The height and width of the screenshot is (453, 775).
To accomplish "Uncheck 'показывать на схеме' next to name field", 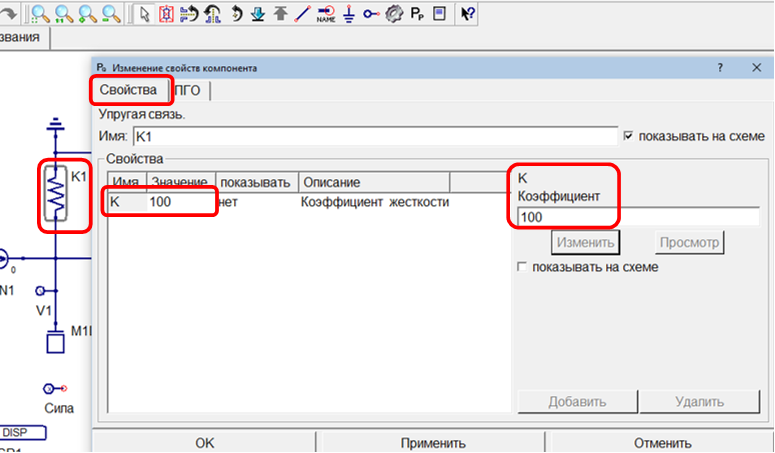I will point(628,135).
